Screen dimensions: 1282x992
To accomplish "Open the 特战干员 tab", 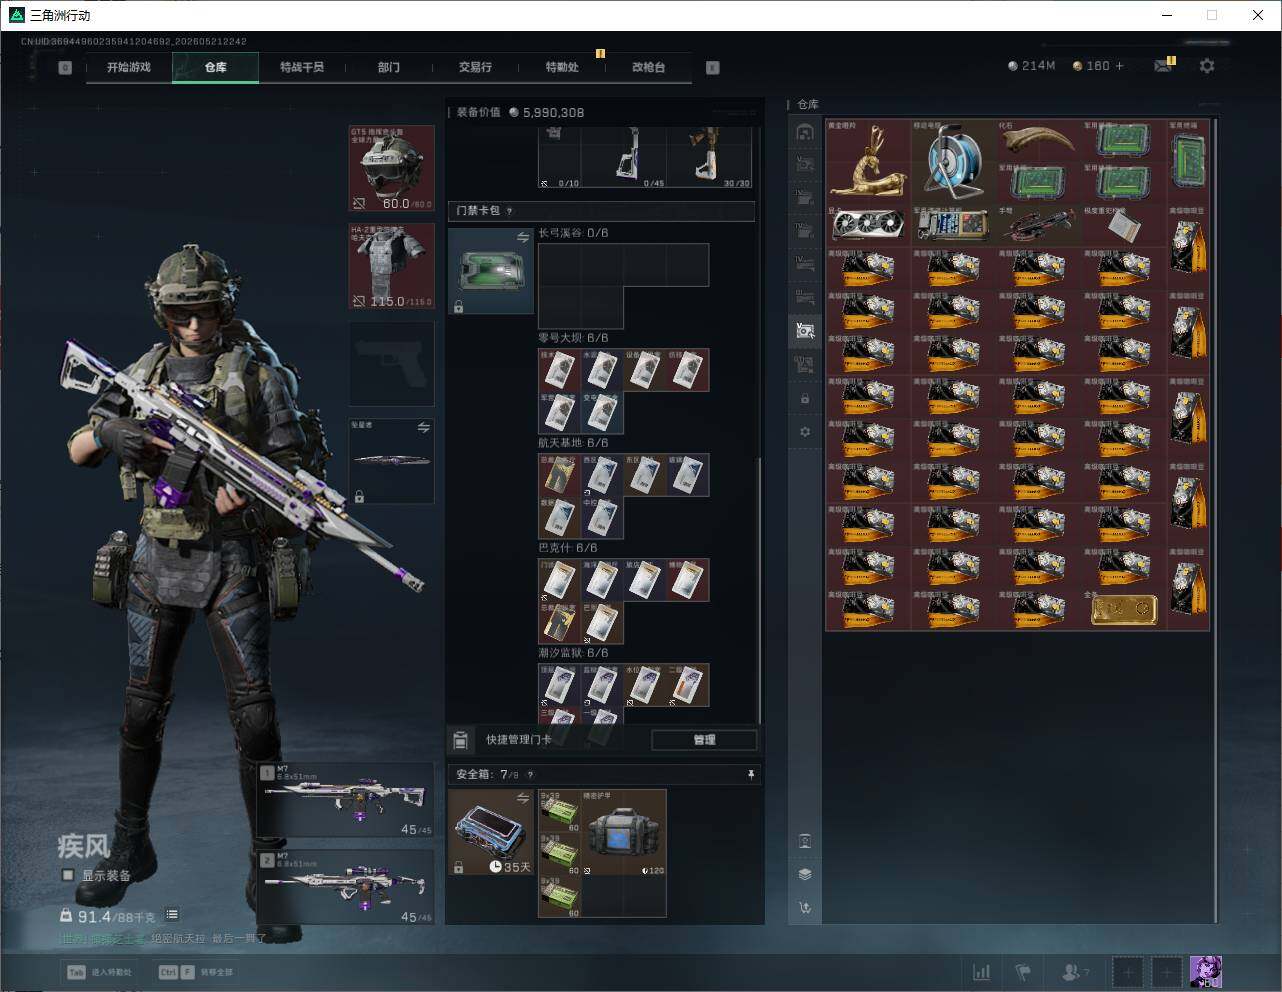I will coord(302,67).
